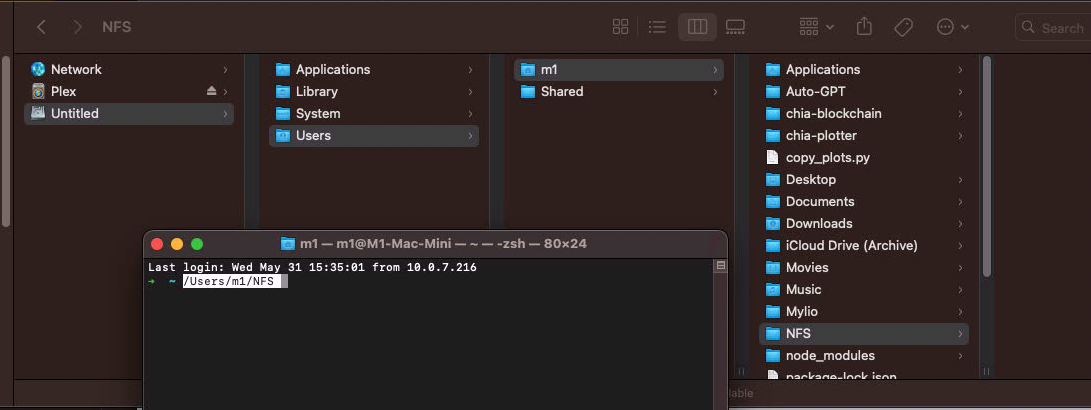Open the Tags icon in toolbar
Image resolution: width=1091 pixels, height=410 pixels.
[x=903, y=27]
